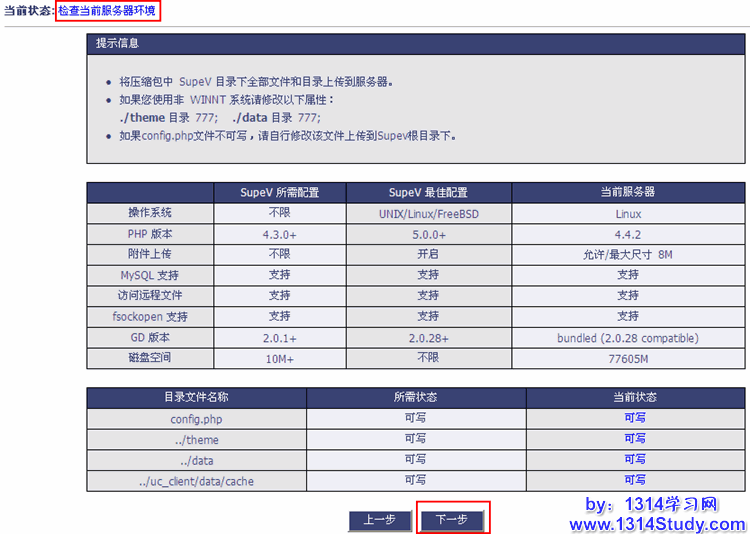Click the 下一步 (next step) button
750x534 pixels.
pyautogui.click(x=452, y=520)
